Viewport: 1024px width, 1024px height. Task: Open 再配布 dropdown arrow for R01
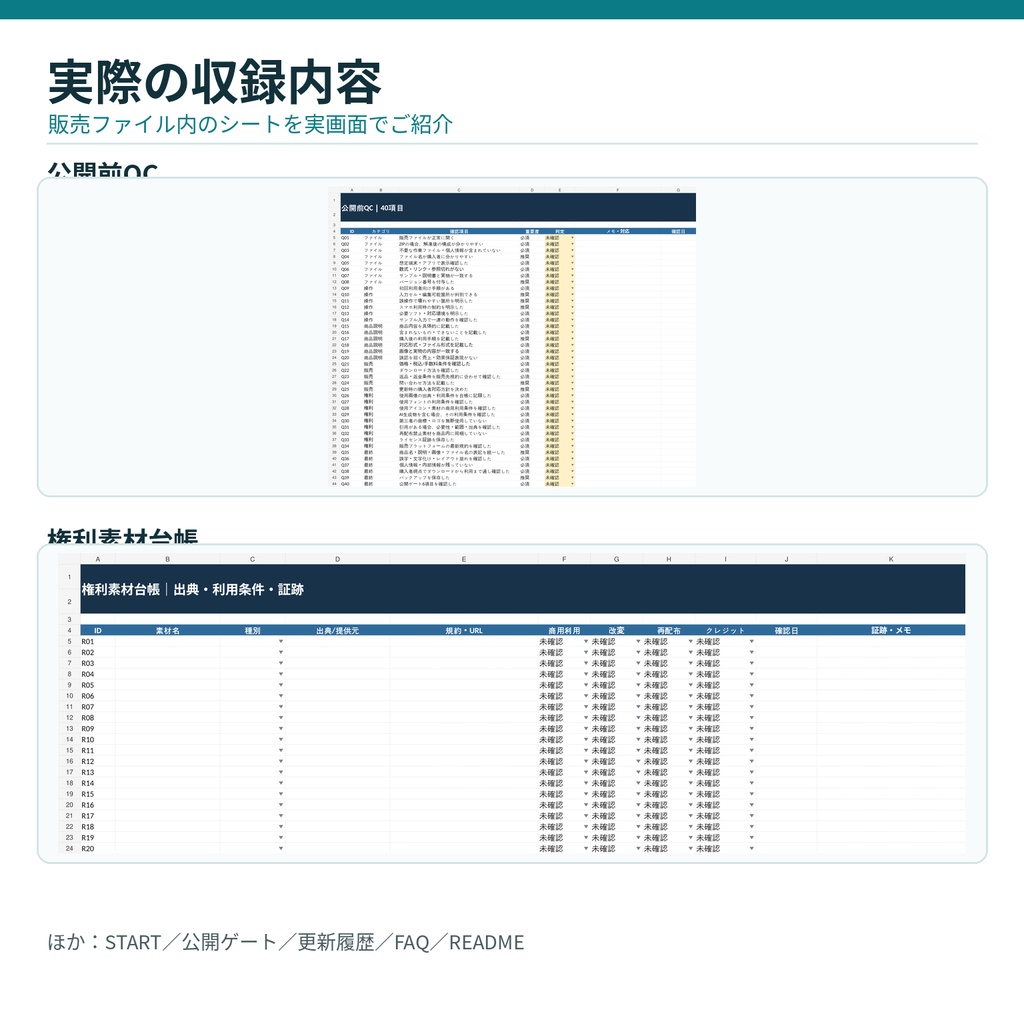pyautogui.click(x=690, y=641)
